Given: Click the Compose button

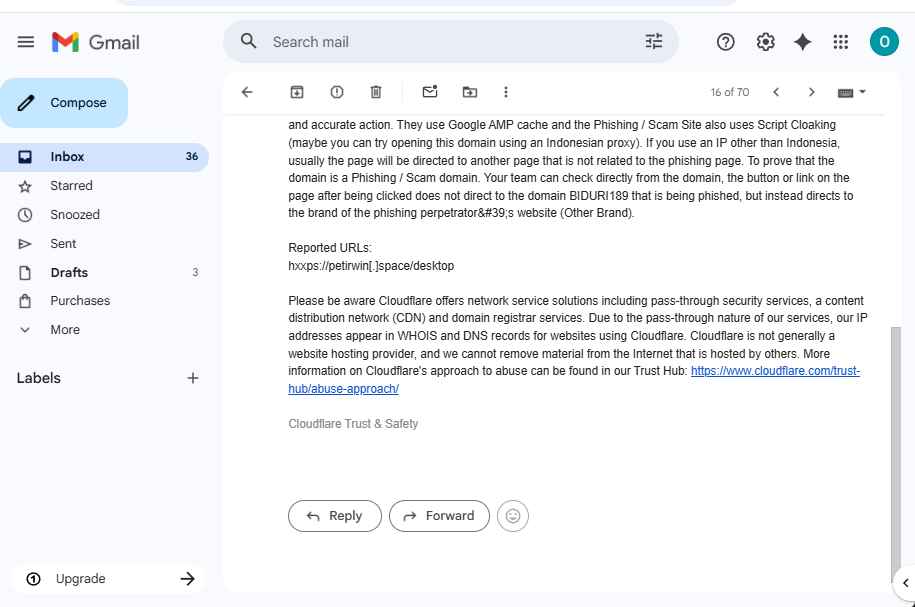Looking at the screenshot, I should point(64,103).
